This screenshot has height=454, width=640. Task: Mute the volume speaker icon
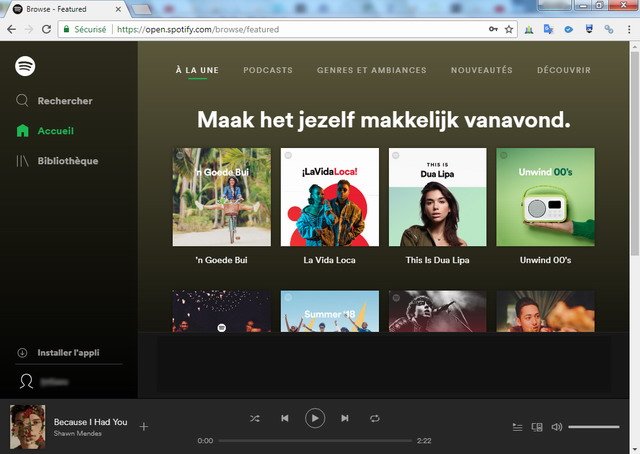click(557, 427)
